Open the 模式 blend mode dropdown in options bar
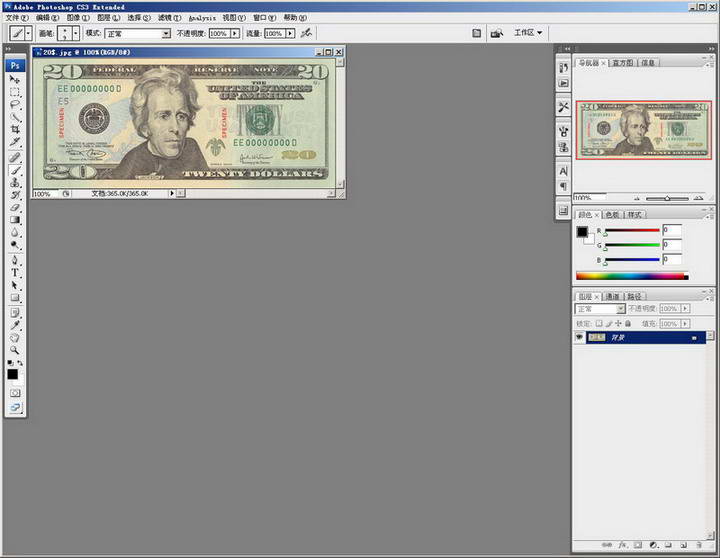Image resolution: width=720 pixels, height=558 pixels. pos(137,33)
